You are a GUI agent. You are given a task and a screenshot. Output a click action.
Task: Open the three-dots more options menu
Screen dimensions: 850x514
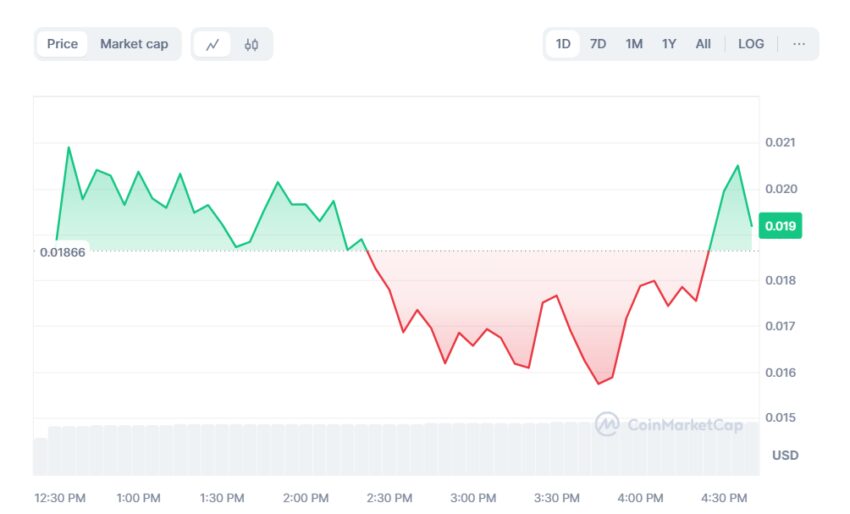click(799, 44)
